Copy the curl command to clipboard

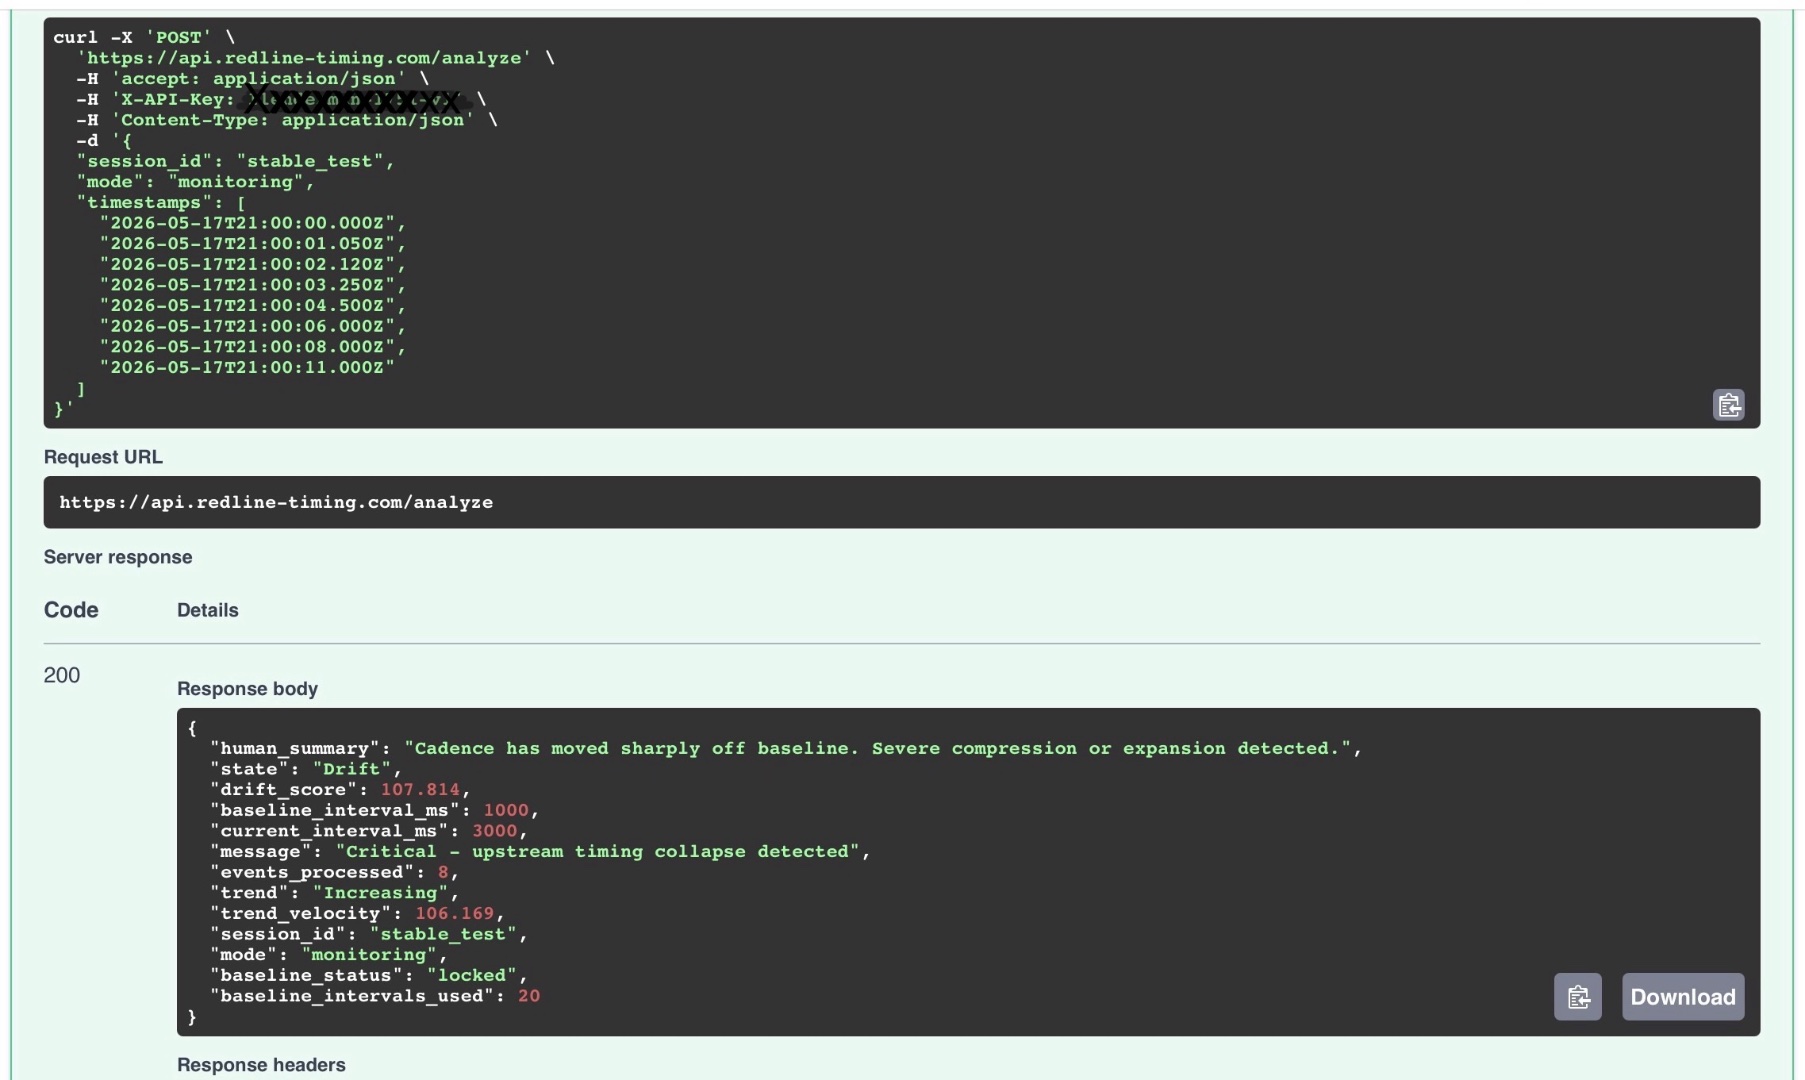click(1728, 405)
